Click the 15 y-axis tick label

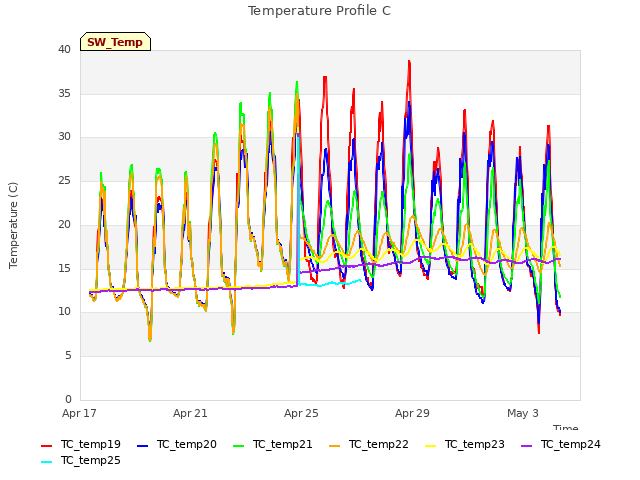pyautogui.click(x=64, y=268)
